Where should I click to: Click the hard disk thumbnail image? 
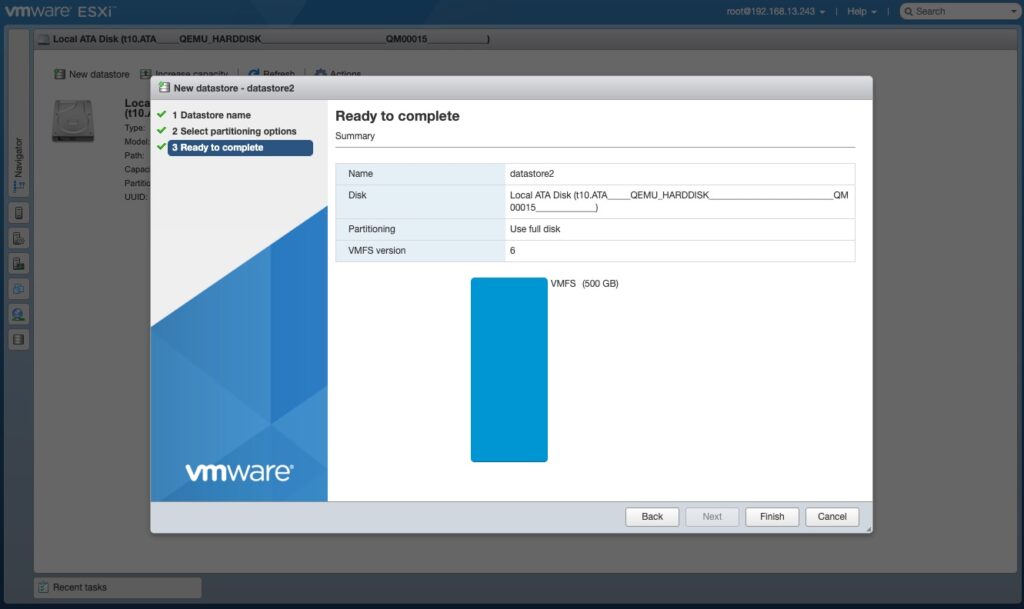(72, 121)
